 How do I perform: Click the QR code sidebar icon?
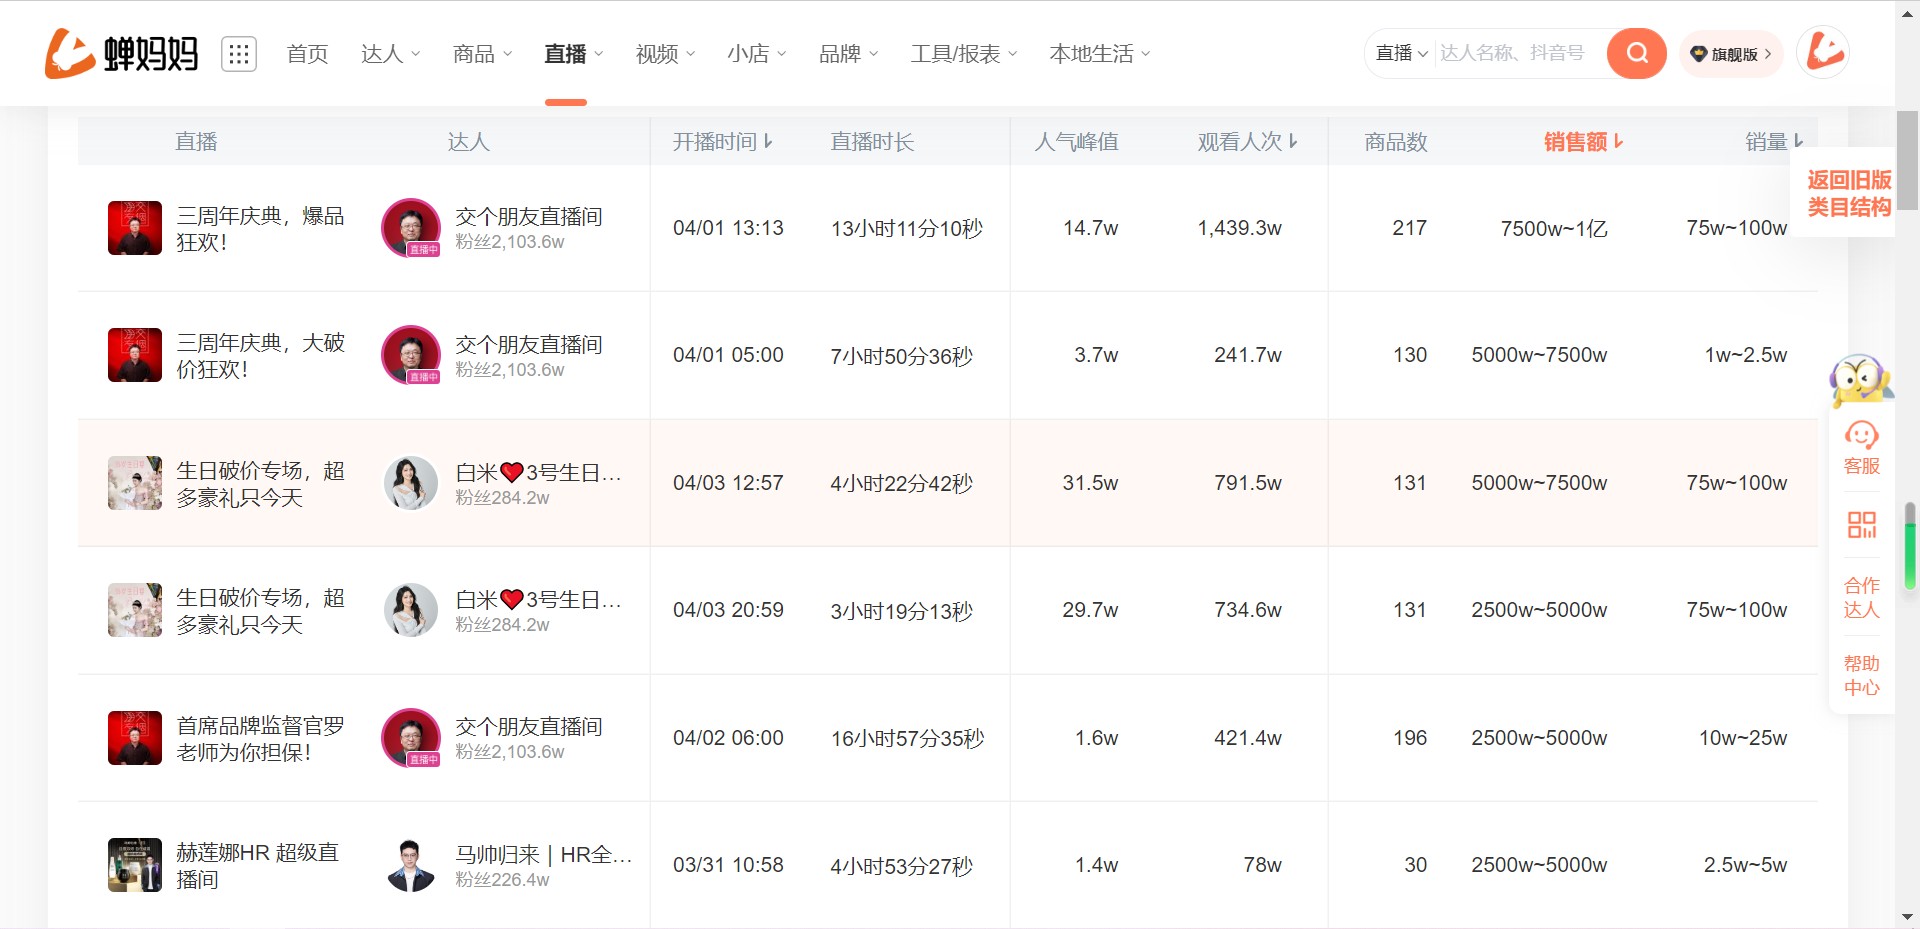(x=1861, y=524)
